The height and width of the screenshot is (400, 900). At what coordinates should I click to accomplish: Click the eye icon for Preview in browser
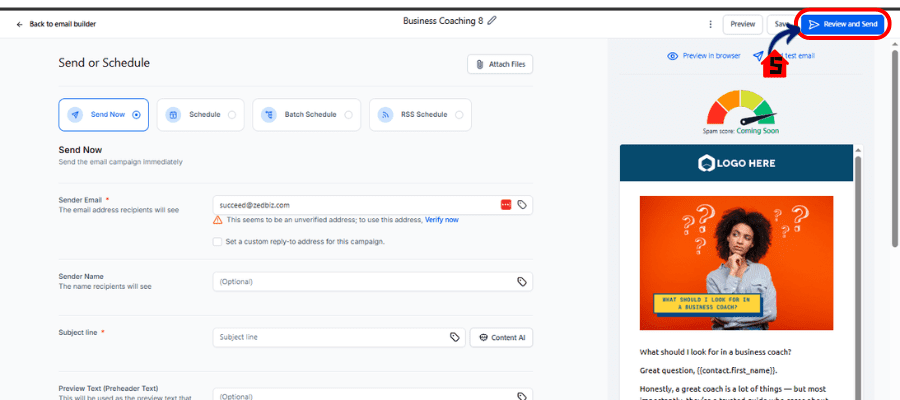point(672,56)
